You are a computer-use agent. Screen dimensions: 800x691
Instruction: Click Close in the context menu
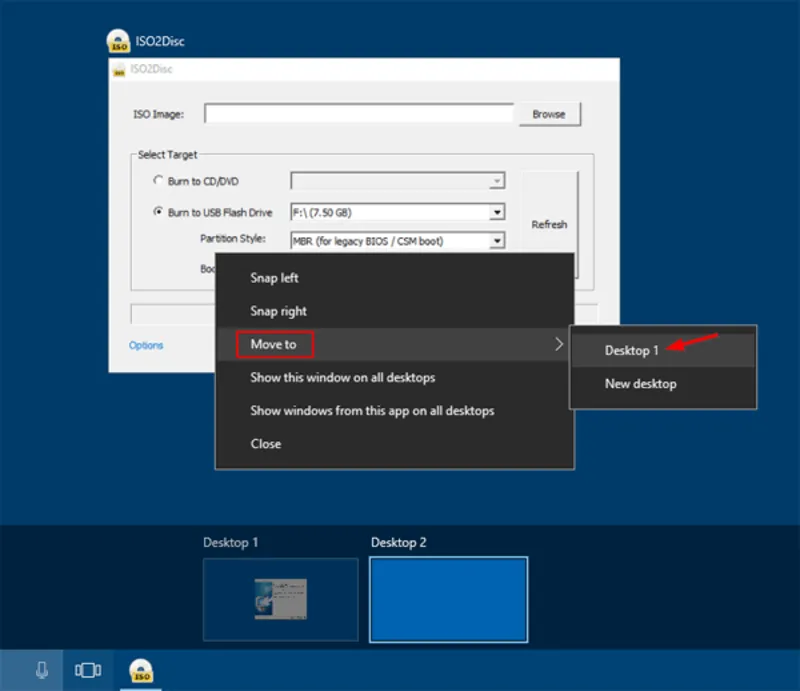265,444
